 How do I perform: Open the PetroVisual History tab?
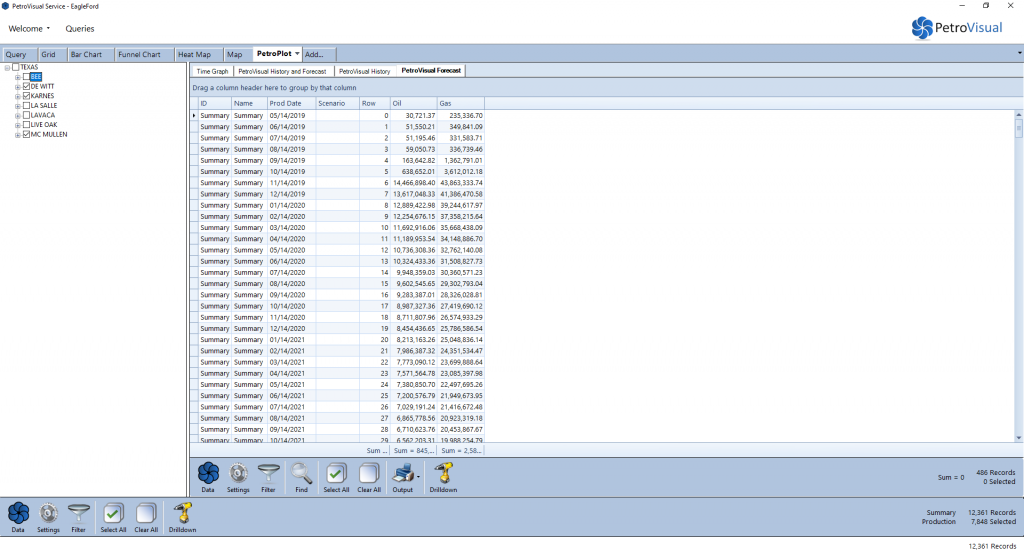364,71
